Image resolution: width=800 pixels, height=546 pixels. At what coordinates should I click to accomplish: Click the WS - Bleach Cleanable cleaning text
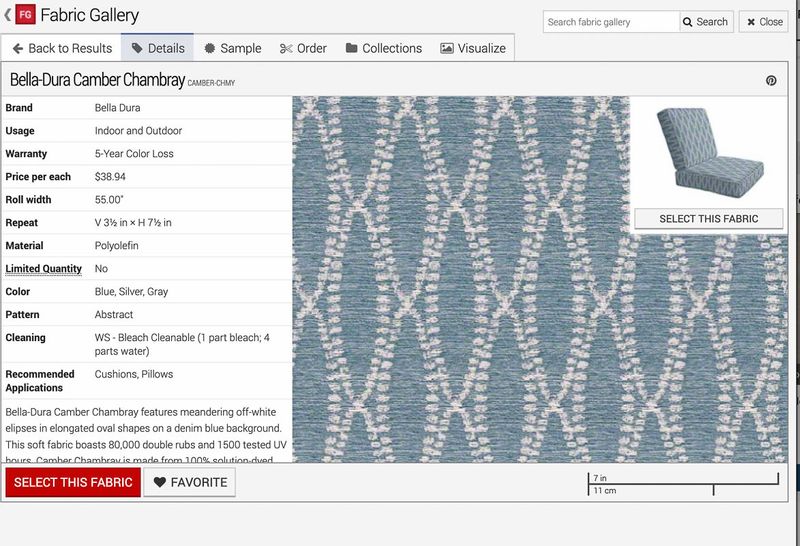[x=182, y=344]
